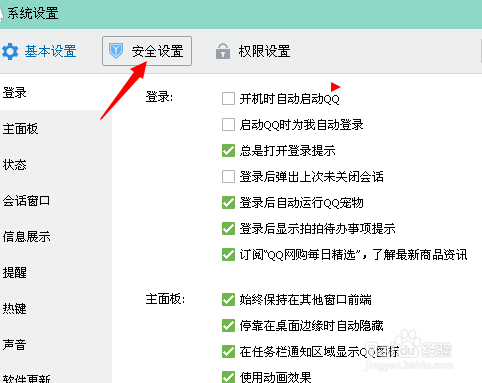
Task: Click the shield icon for 安全设置
Action: [x=116, y=51]
